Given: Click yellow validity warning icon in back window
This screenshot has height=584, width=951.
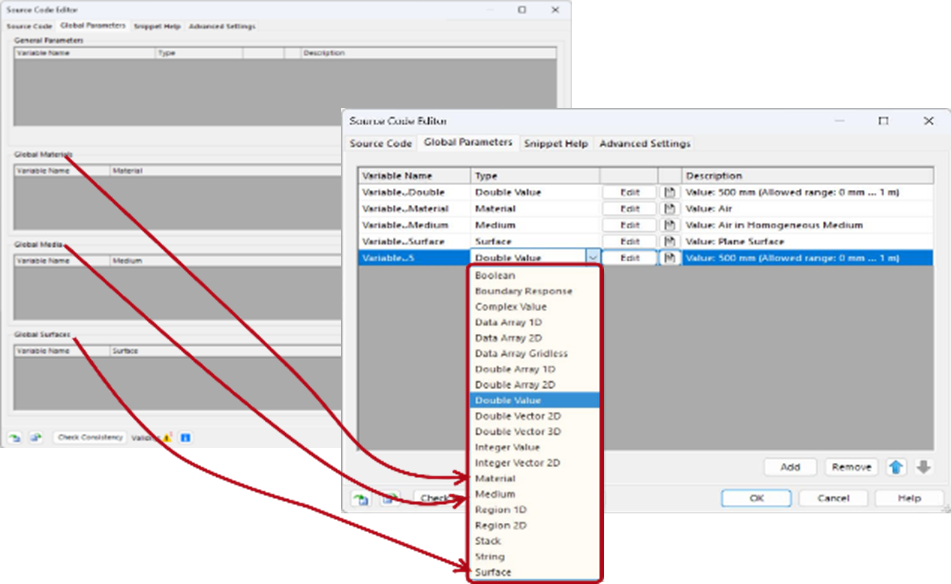Looking at the screenshot, I should pos(167,437).
